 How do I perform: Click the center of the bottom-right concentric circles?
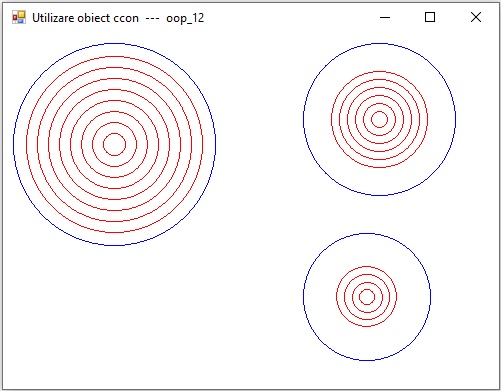coord(367,297)
